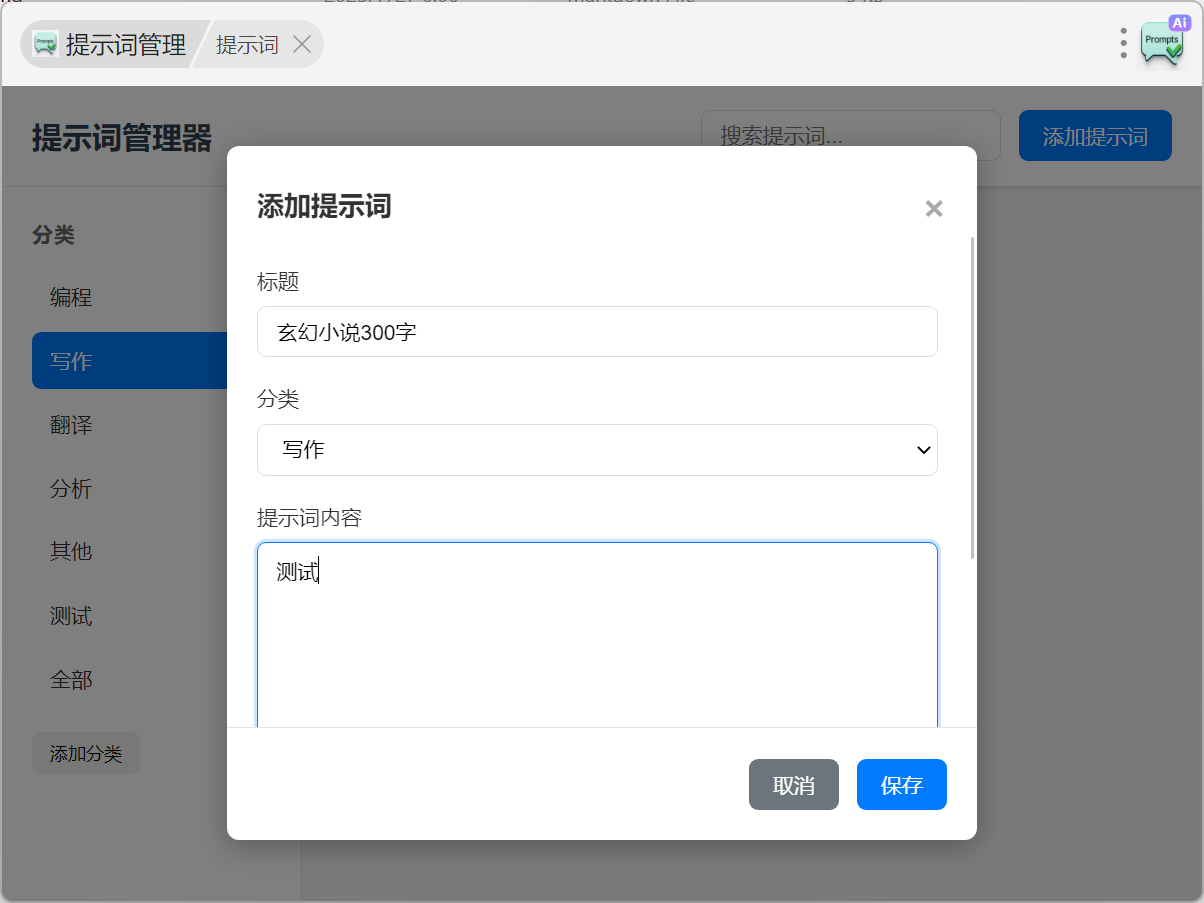Click the 搜索提示词 search box

(850, 136)
